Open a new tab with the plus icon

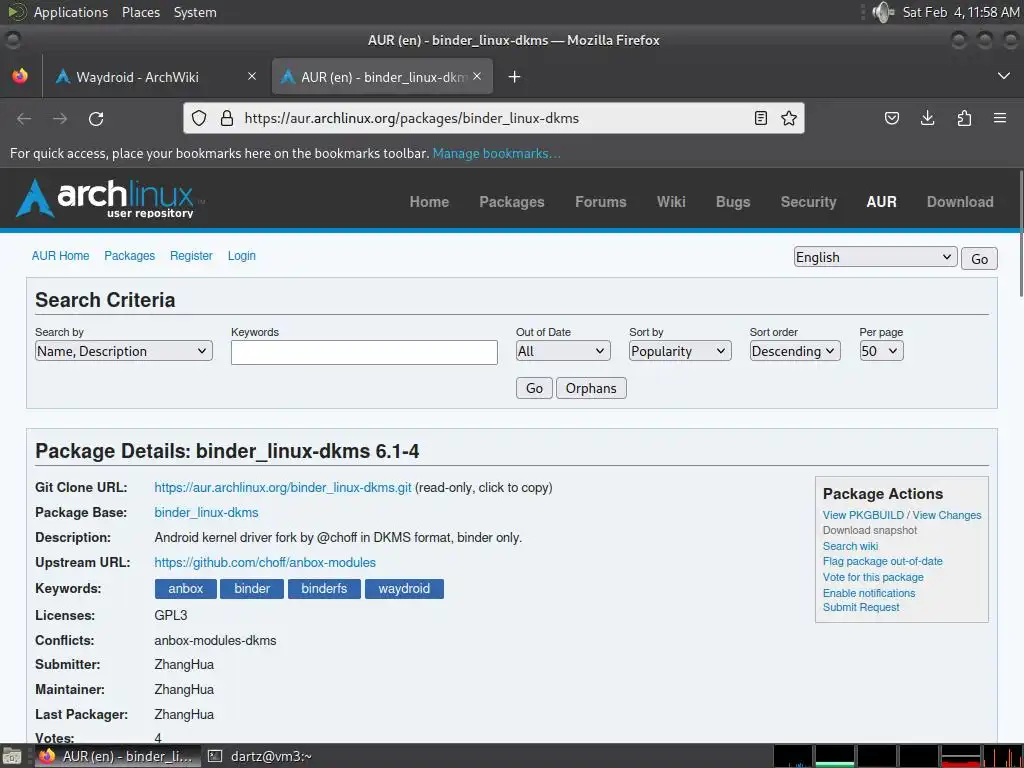(515, 77)
